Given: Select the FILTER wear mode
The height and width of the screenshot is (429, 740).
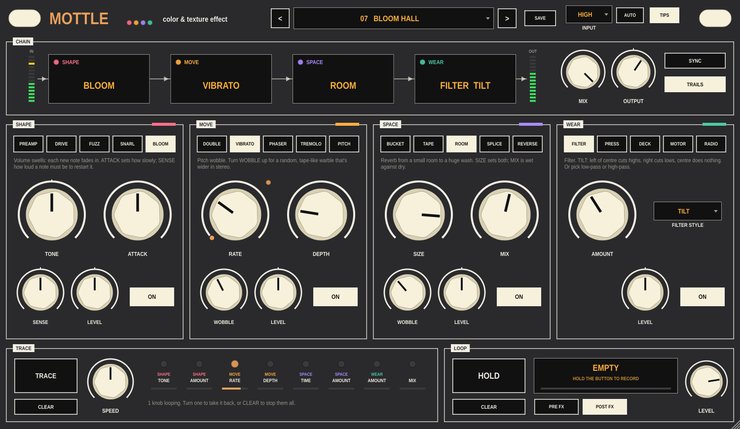Looking at the screenshot, I should coord(579,144).
